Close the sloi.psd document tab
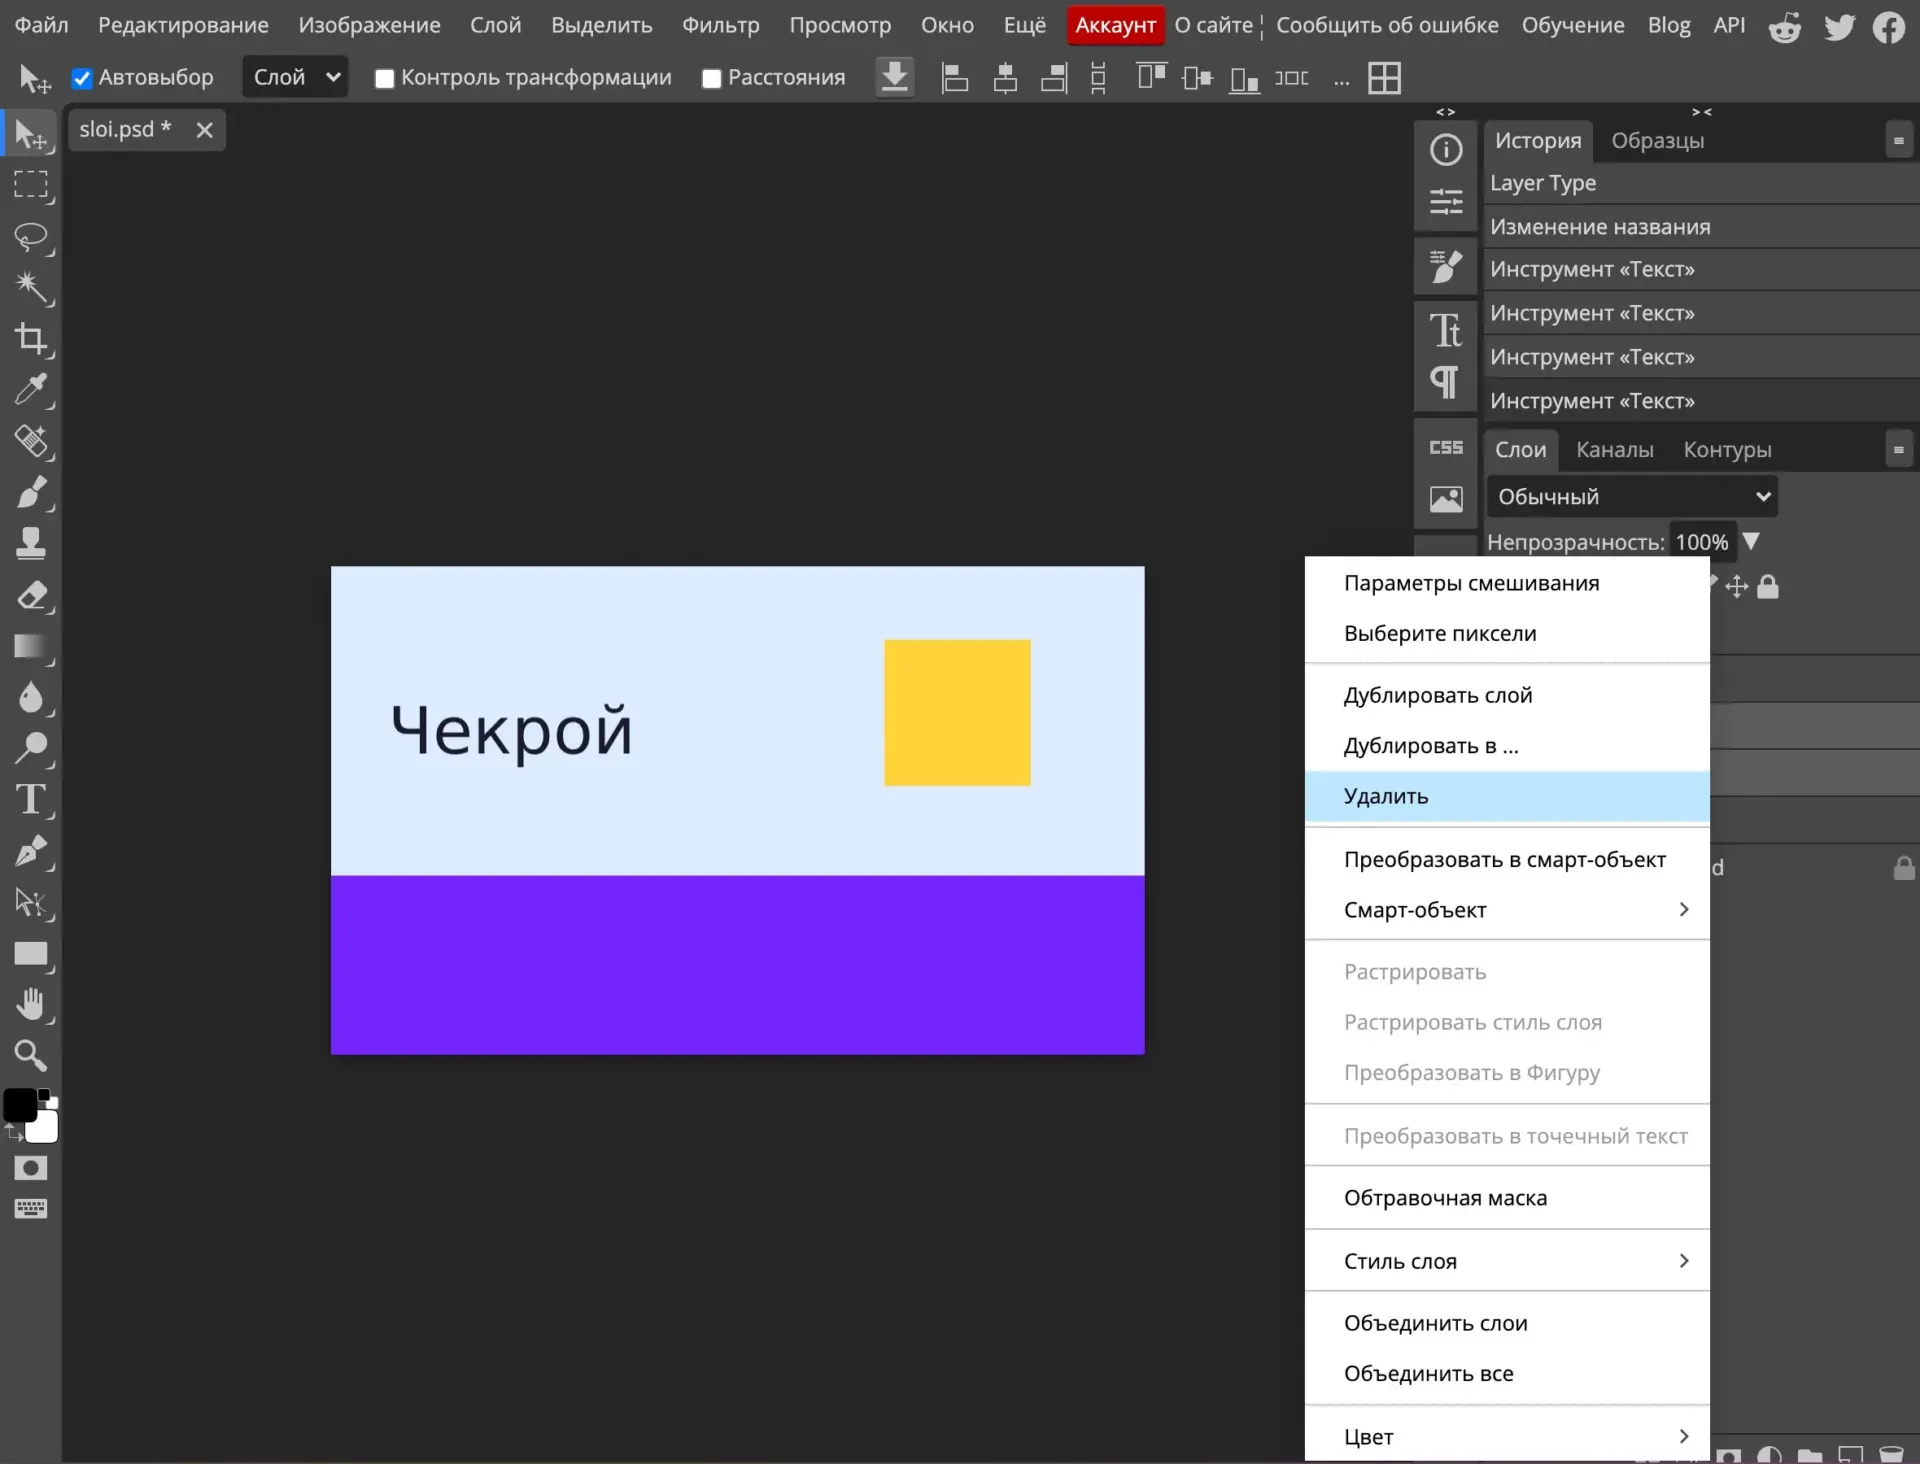Image resolution: width=1920 pixels, height=1464 pixels. pos(205,130)
